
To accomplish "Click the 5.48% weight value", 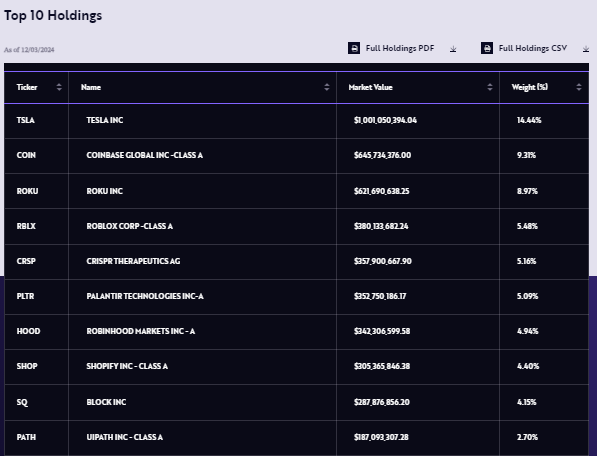I will (x=527, y=226).
